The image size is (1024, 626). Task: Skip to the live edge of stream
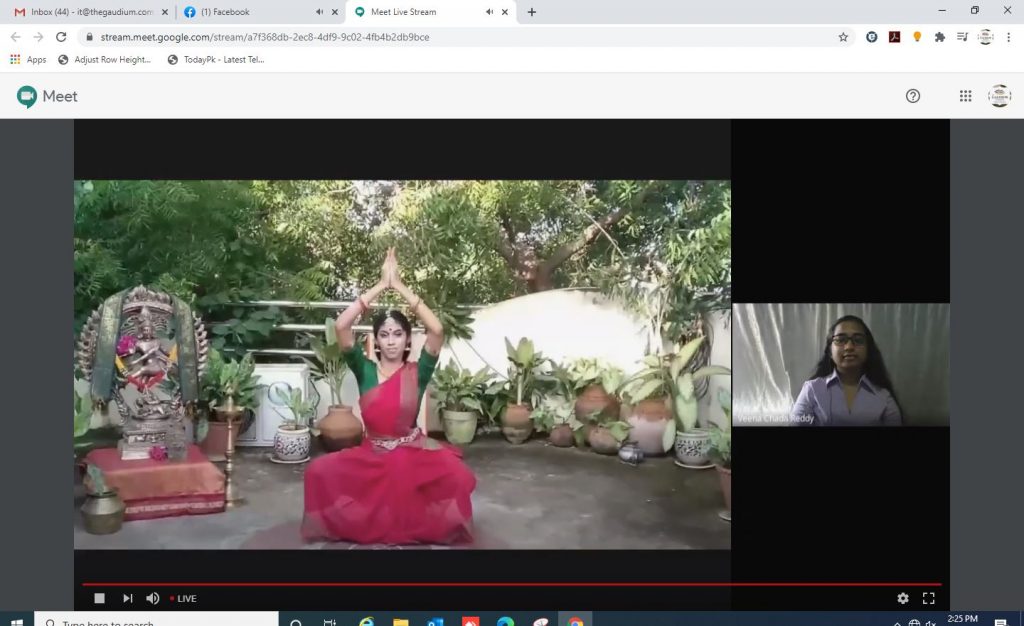click(127, 598)
